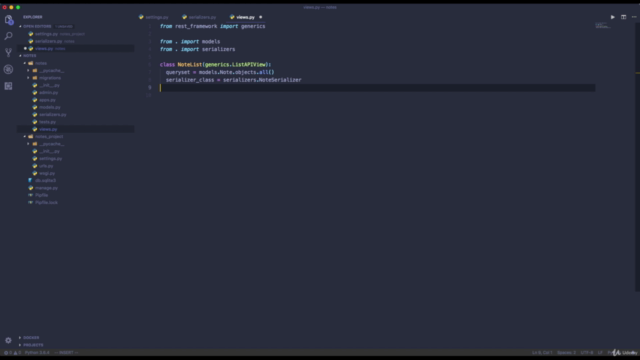Click the NoteList class name in code
Viewport: 640px width, 360px height.
point(190,64)
